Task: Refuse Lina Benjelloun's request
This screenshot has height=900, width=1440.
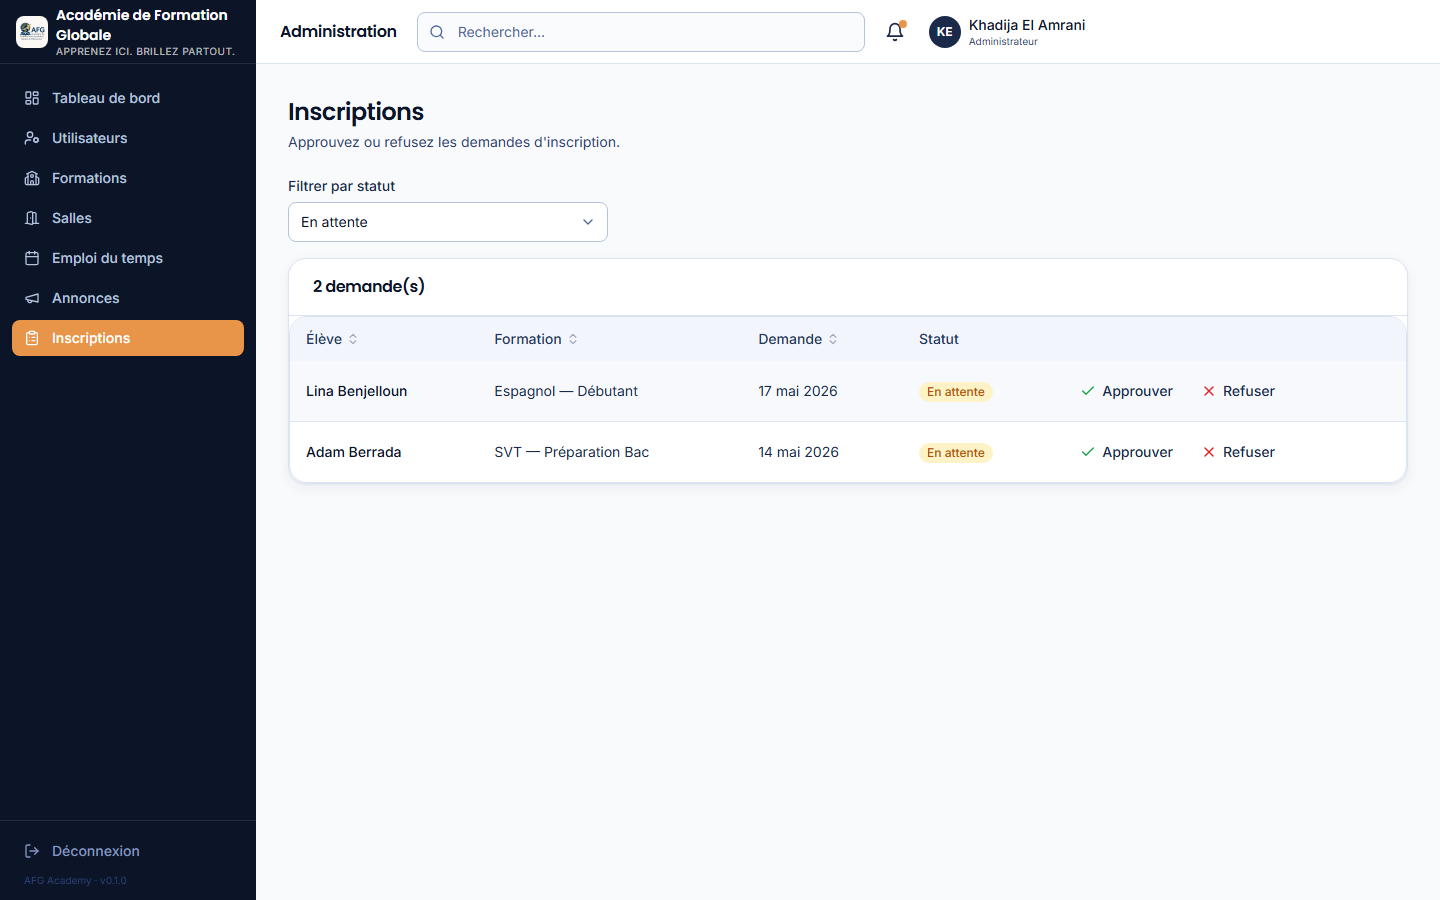Action: pyautogui.click(x=1239, y=391)
